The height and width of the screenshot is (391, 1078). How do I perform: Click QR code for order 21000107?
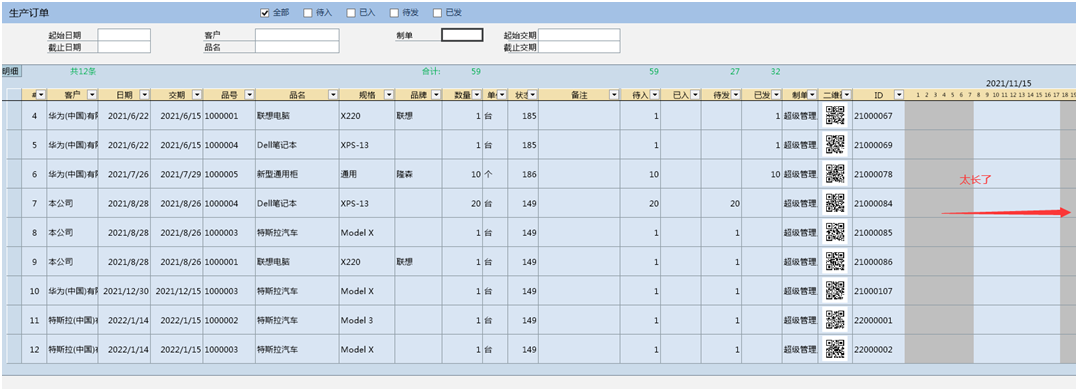click(x=835, y=291)
